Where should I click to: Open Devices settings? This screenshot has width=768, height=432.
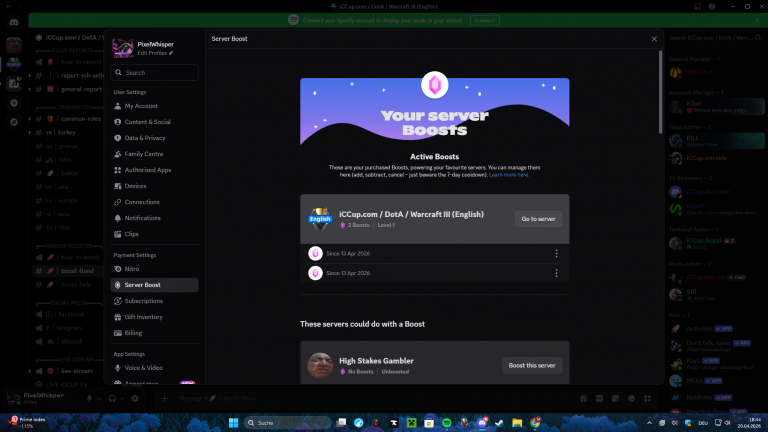(x=154, y=186)
